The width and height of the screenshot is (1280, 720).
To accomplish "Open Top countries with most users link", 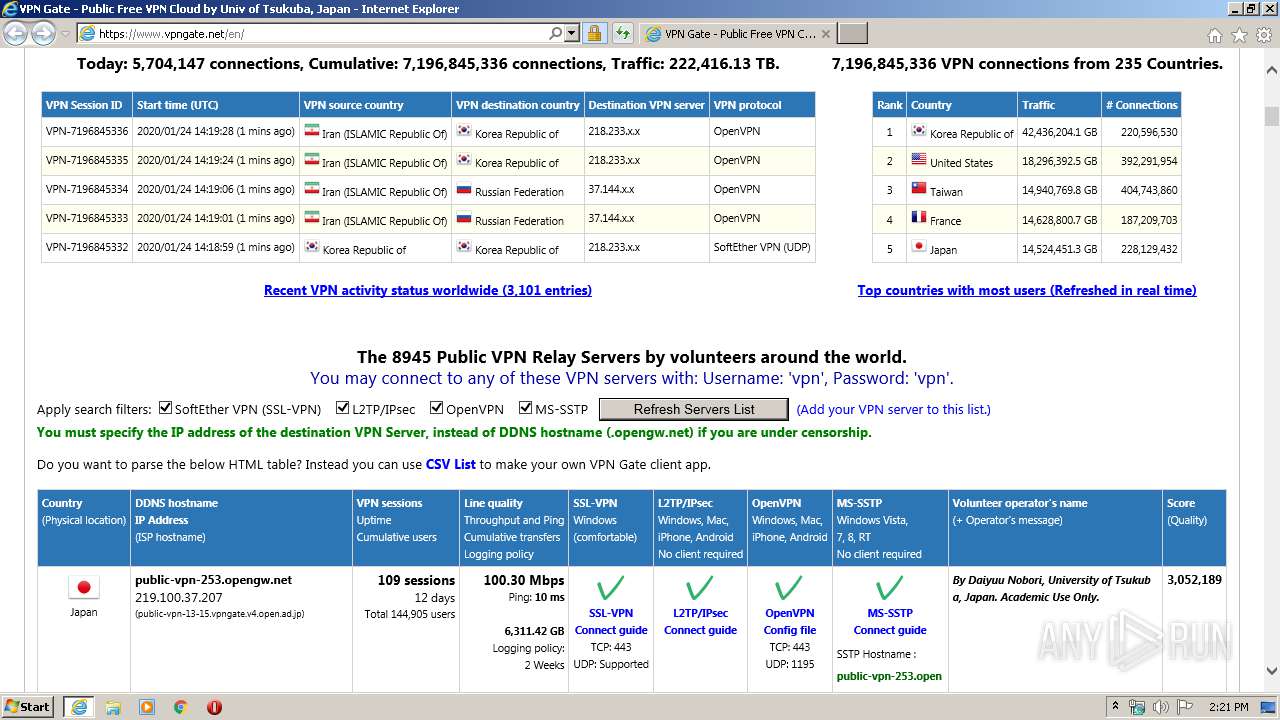I will (1027, 290).
